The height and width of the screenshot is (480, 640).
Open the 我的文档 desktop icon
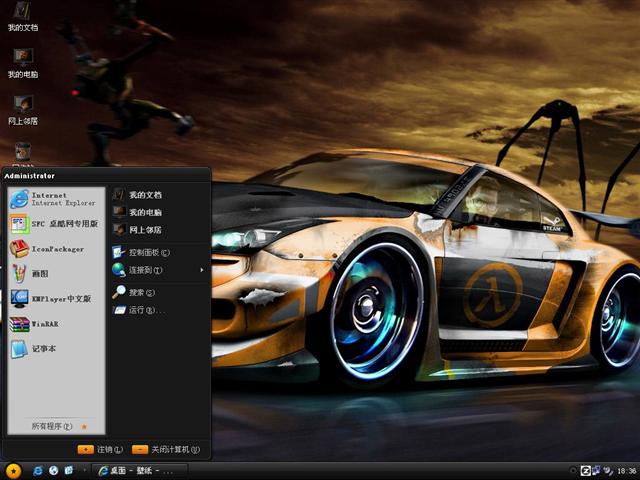[x=22, y=14]
